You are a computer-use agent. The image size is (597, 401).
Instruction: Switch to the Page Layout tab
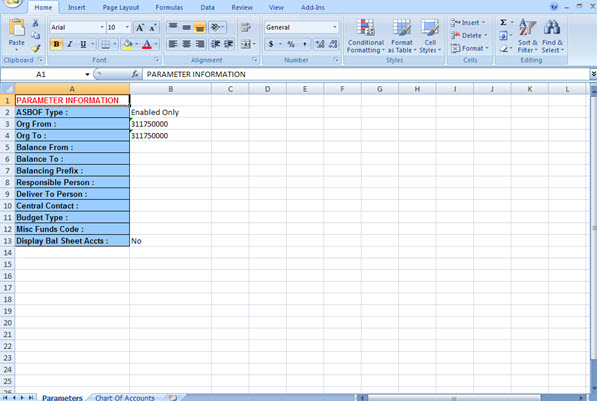121,7
